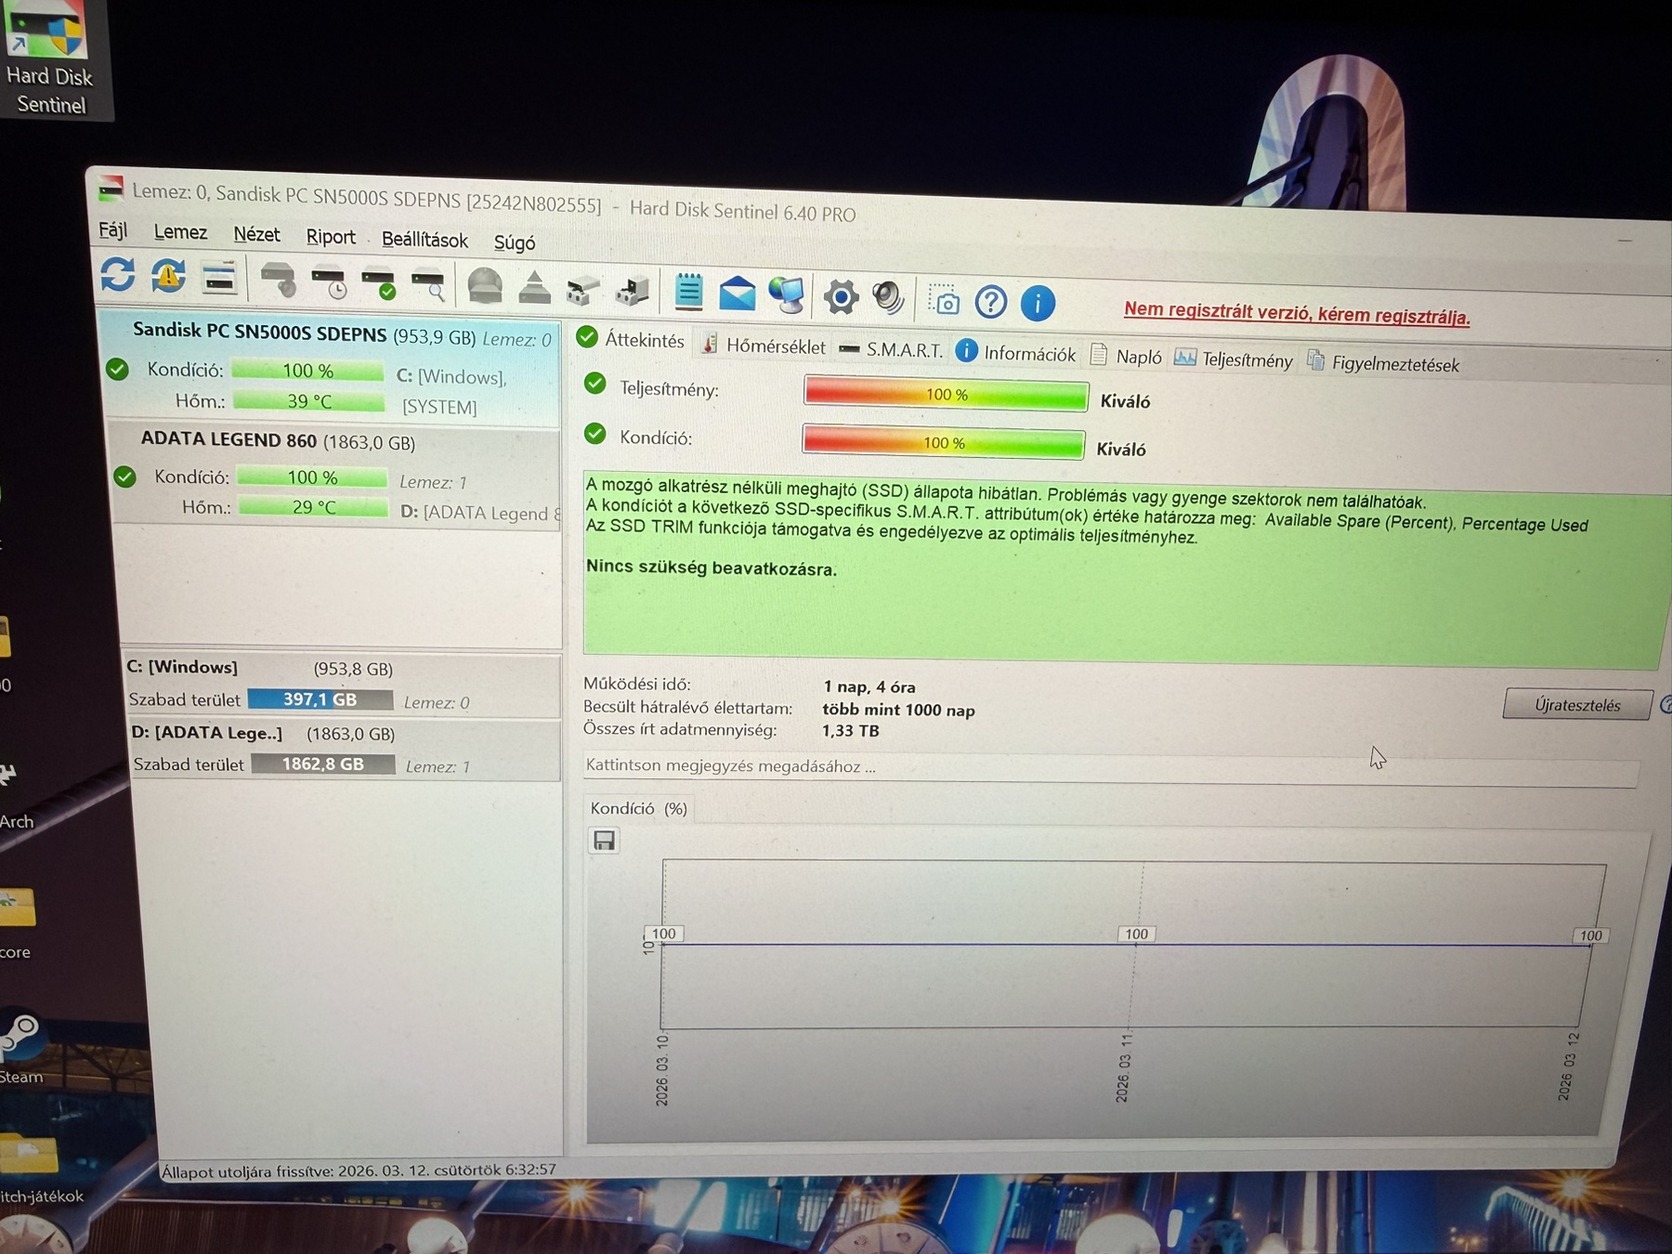
Task: Open settings with the gear icon
Action: coord(841,296)
